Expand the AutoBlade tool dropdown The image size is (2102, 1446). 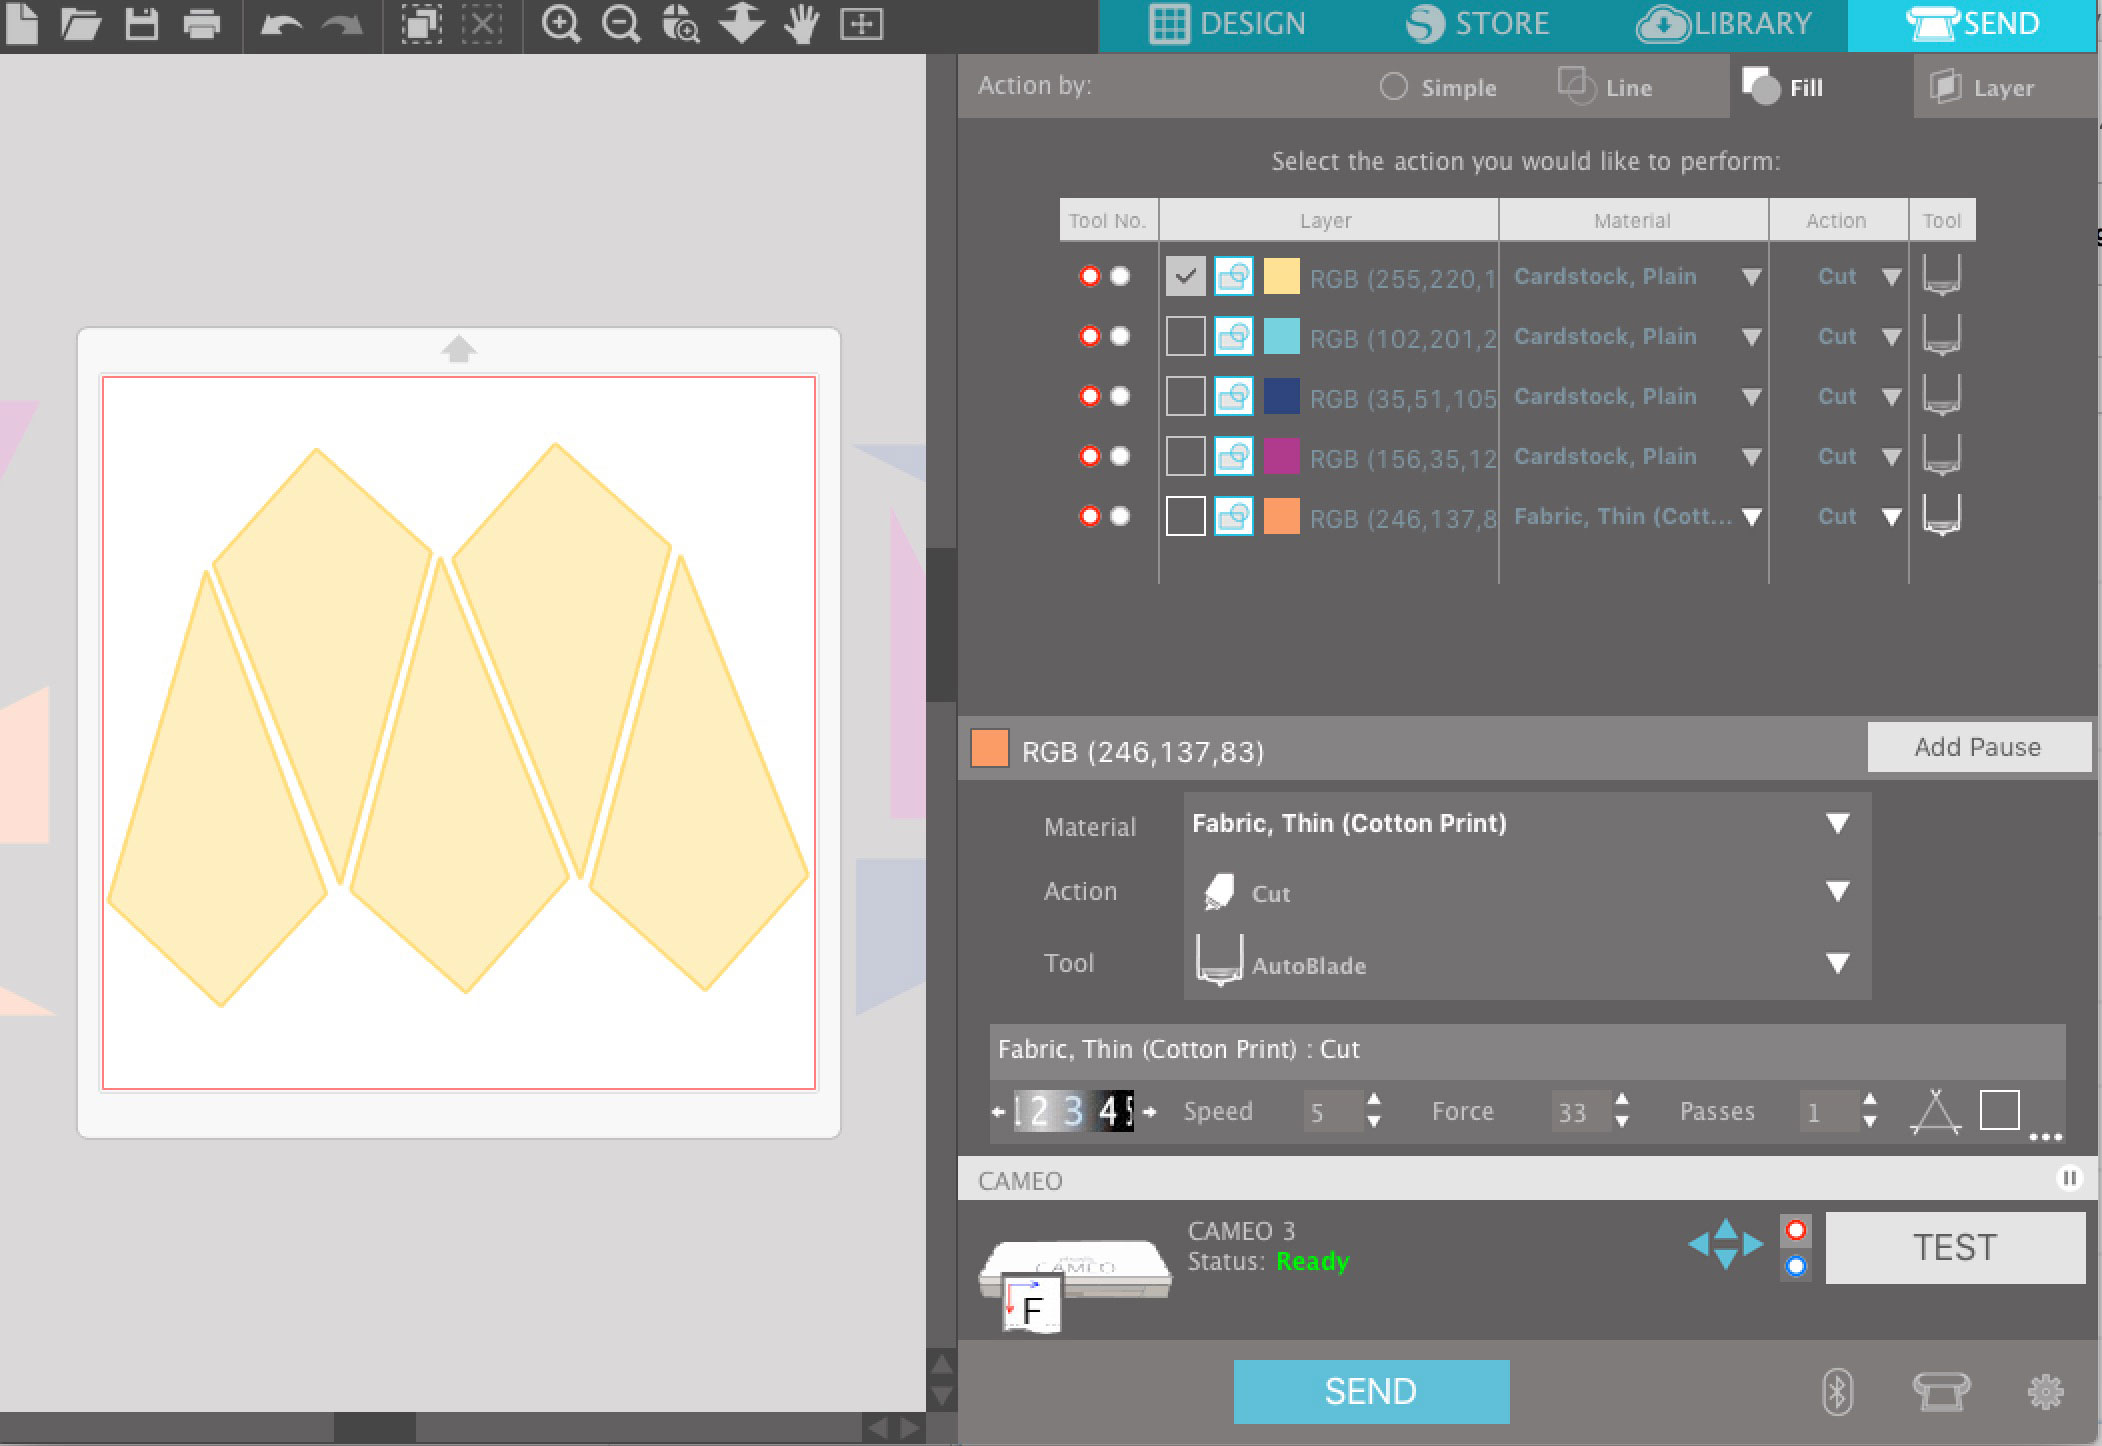coord(1837,963)
